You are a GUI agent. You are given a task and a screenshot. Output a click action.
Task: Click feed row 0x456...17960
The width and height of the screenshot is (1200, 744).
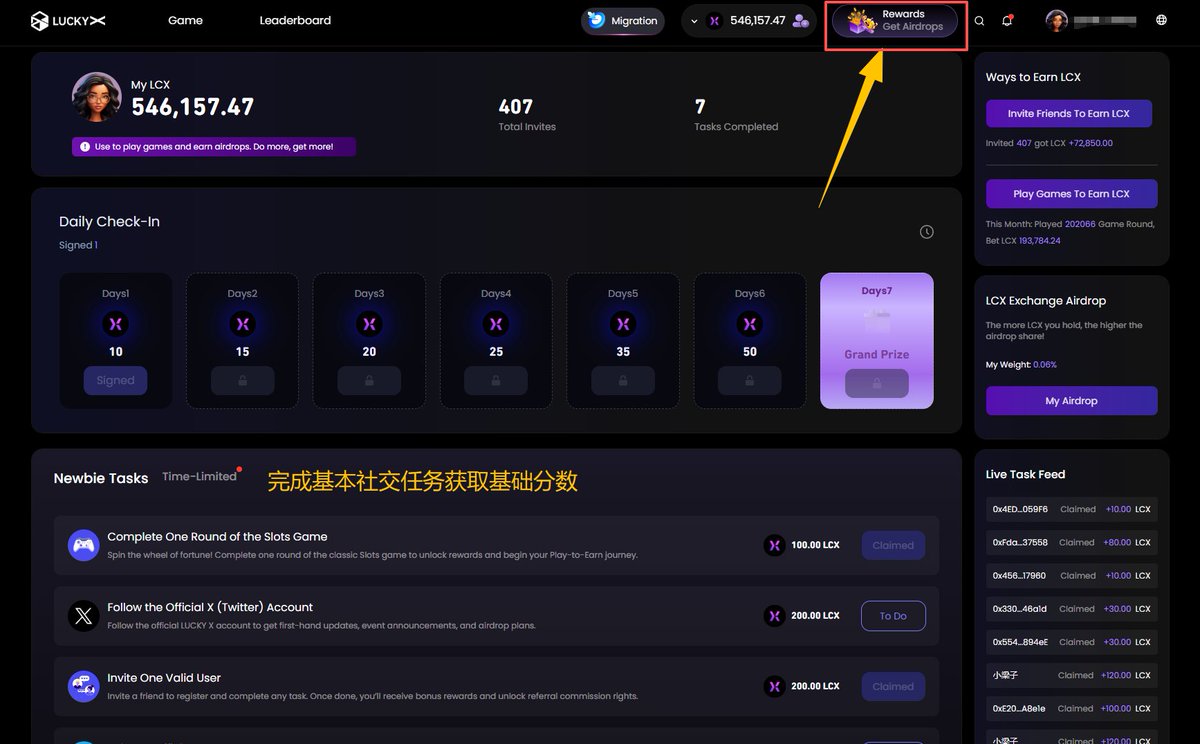pyautogui.click(x=1072, y=575)
